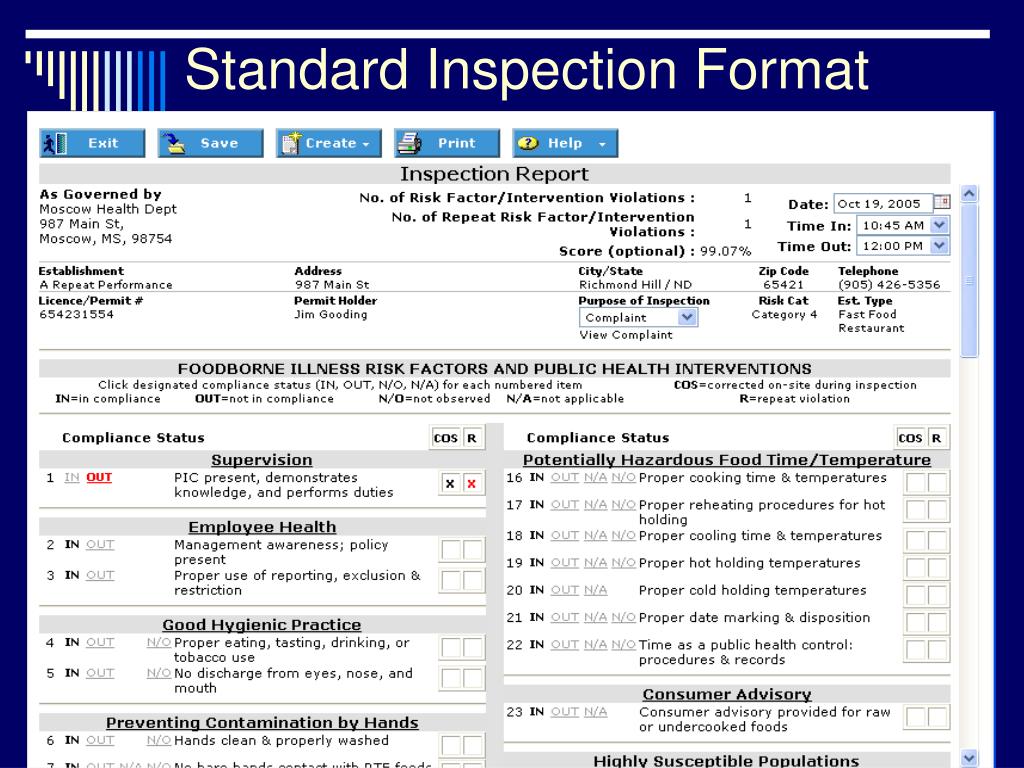The width and height of the screenshot is (1024, 768).
Task: Select N/O for item 6 Hands clean
Action: coord(159,741)
